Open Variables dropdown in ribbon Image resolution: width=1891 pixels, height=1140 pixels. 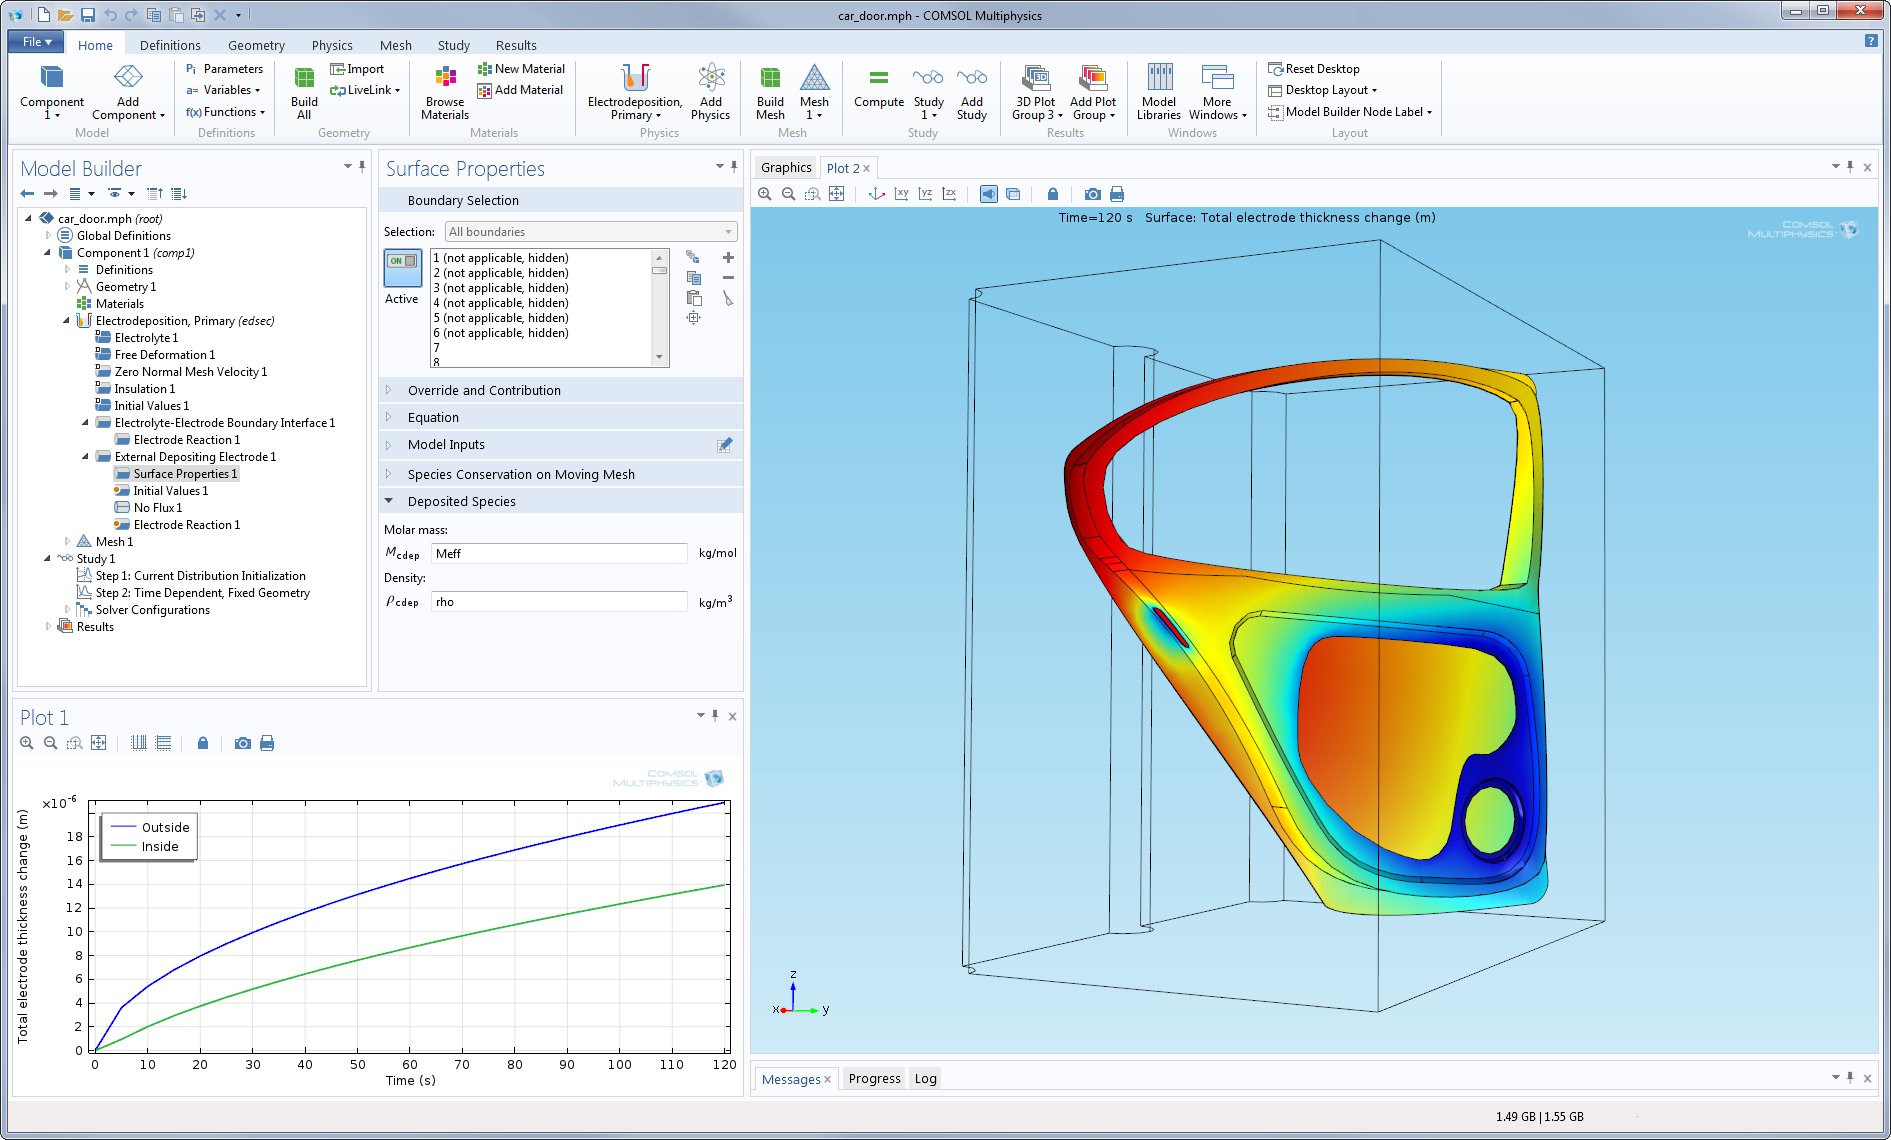point(224,90)
